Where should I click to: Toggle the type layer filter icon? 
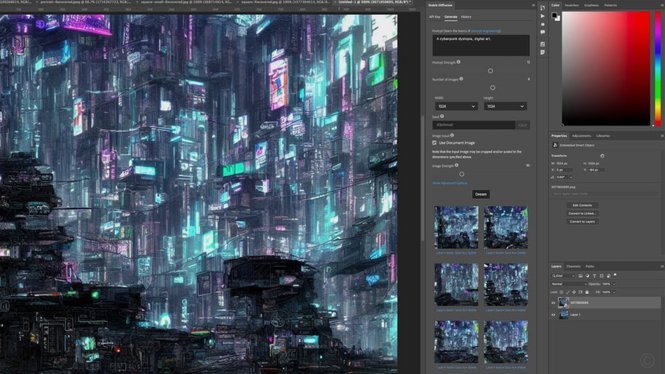tap(594, 276)
